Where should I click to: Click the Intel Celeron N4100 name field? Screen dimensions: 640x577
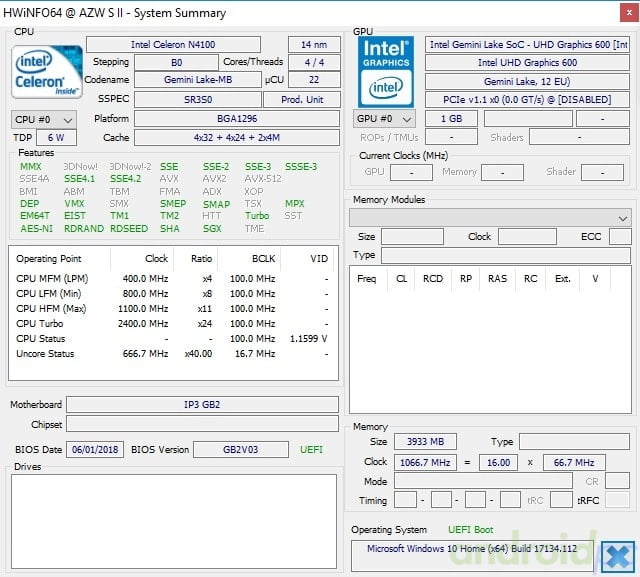point(173,44)
